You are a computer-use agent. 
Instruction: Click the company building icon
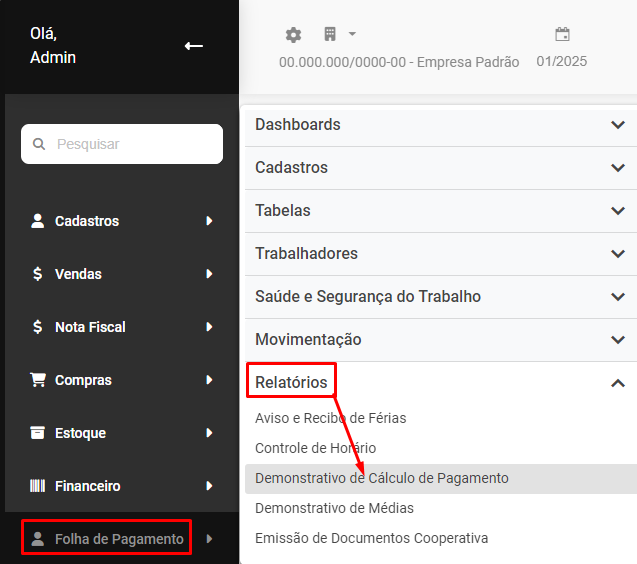point(330,34)
